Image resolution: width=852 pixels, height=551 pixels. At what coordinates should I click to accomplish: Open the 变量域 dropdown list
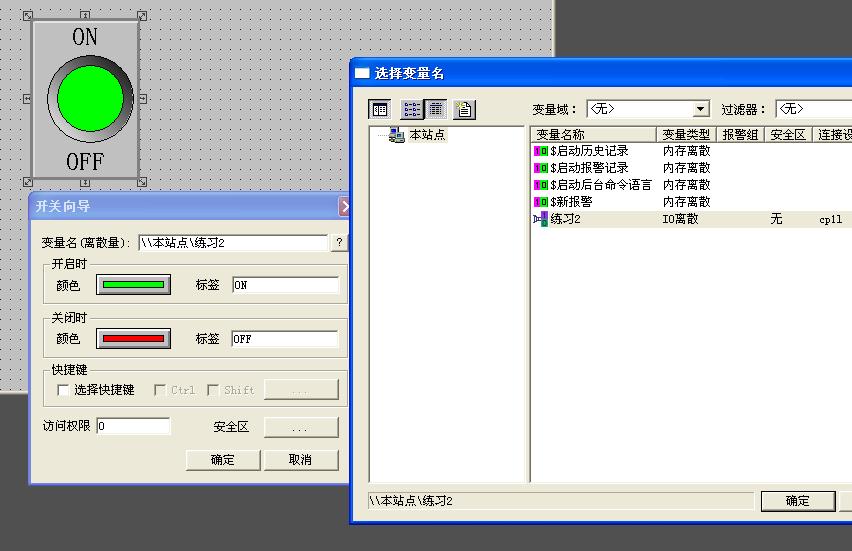click(x=701, y=109)
